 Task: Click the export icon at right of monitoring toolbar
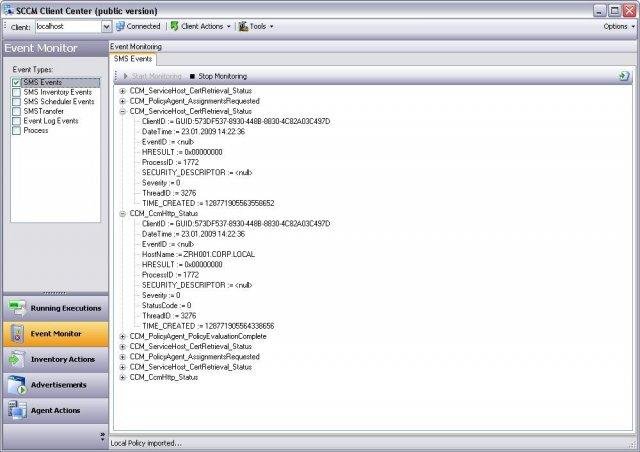624,76
